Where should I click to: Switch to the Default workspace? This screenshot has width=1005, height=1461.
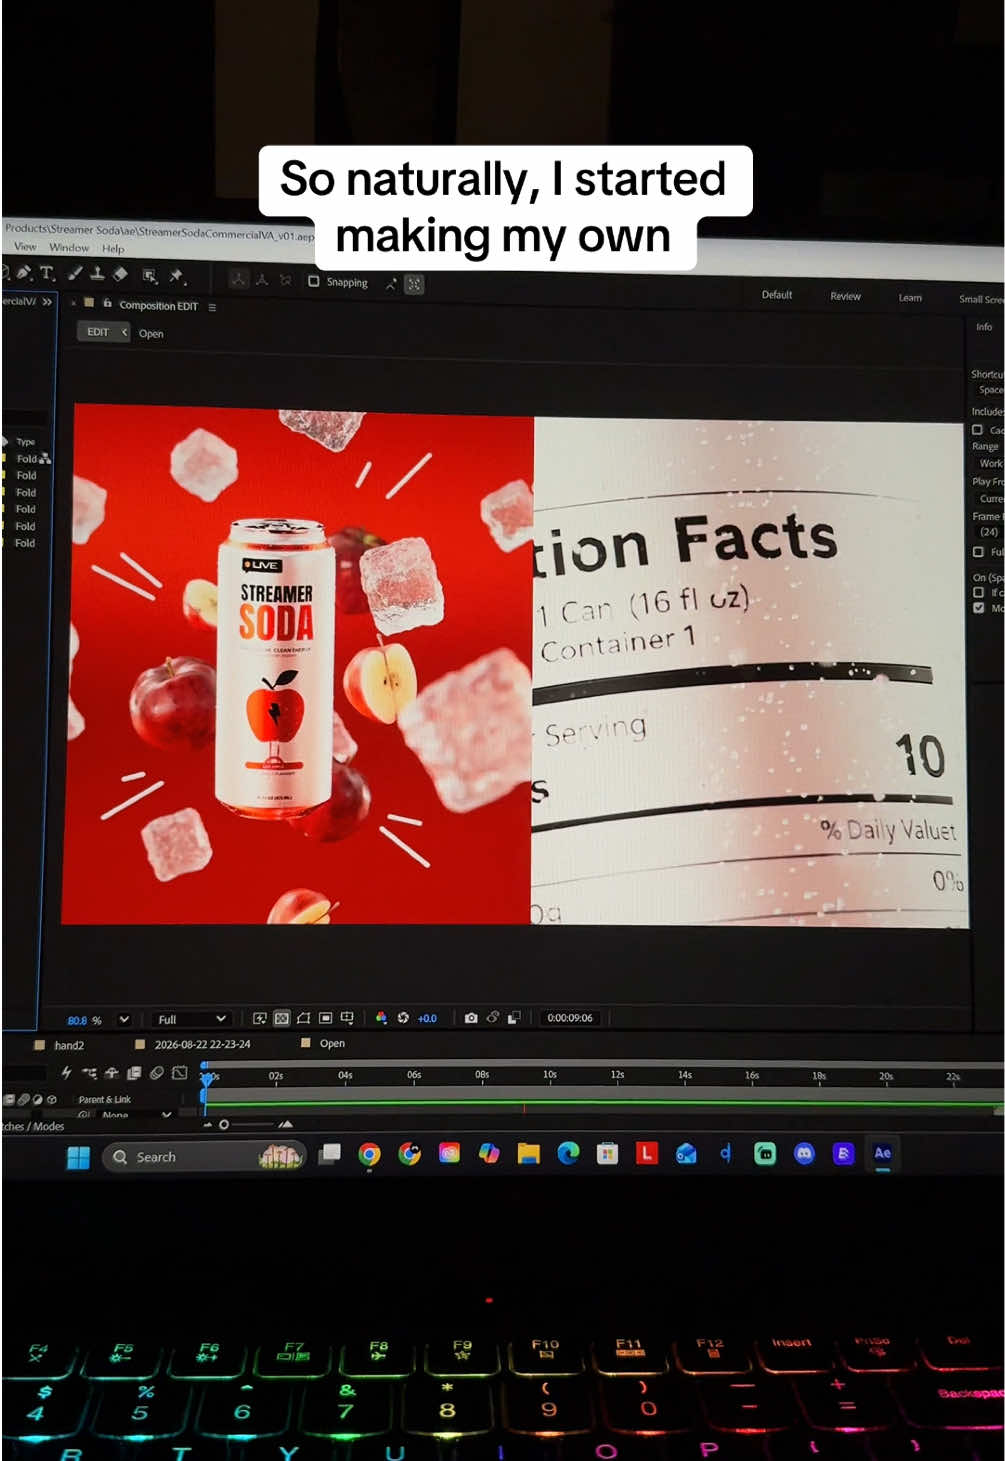click(777, 295)
